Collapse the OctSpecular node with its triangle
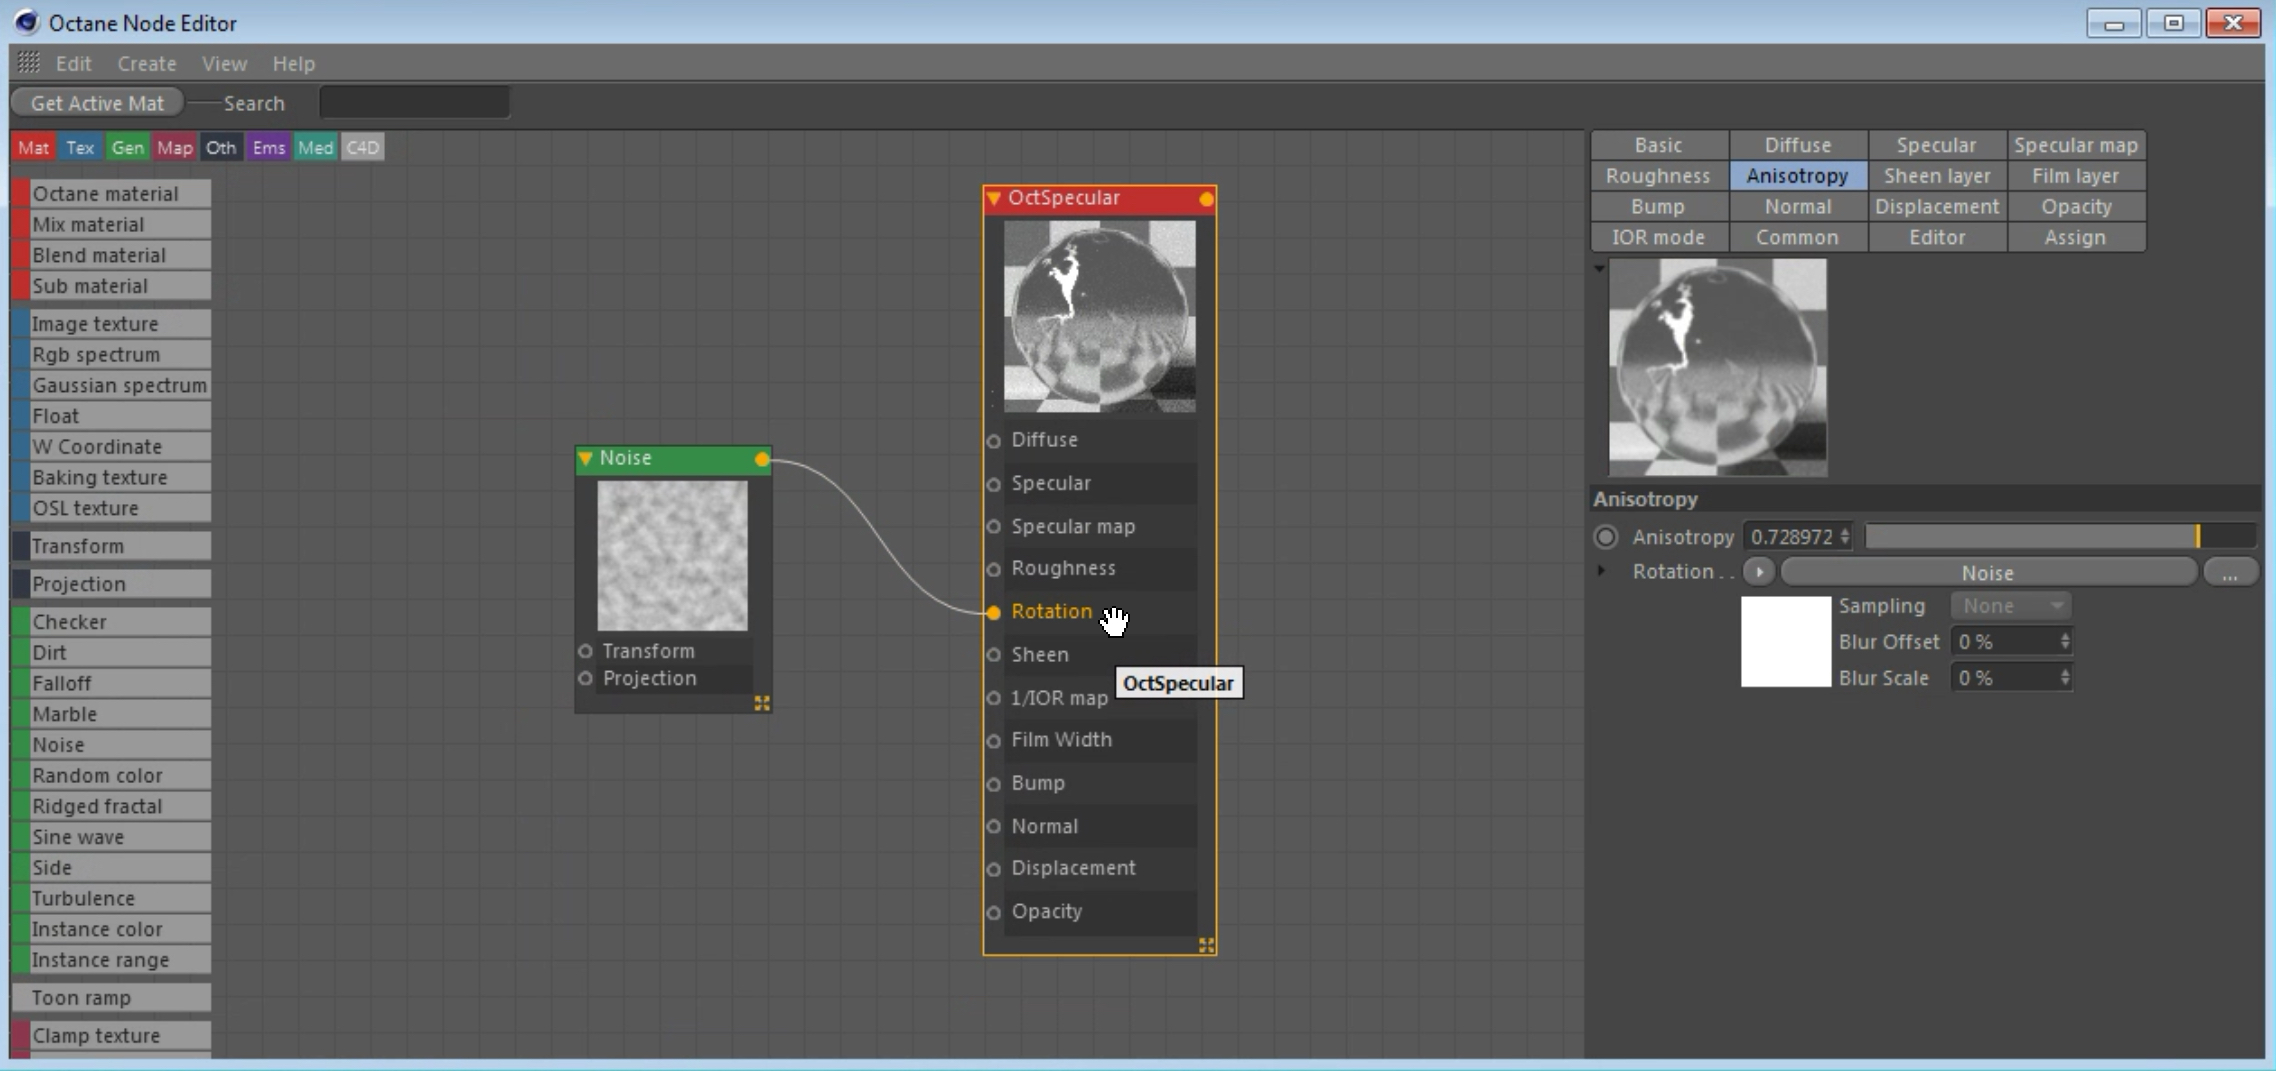 pyautogui.click(x=994, y=198)
